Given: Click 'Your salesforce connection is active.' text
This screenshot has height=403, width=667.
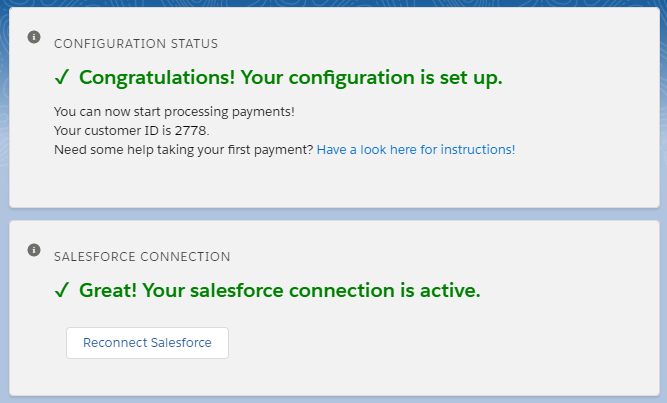Looking at the screenshot, I should [x=311, y=290].
